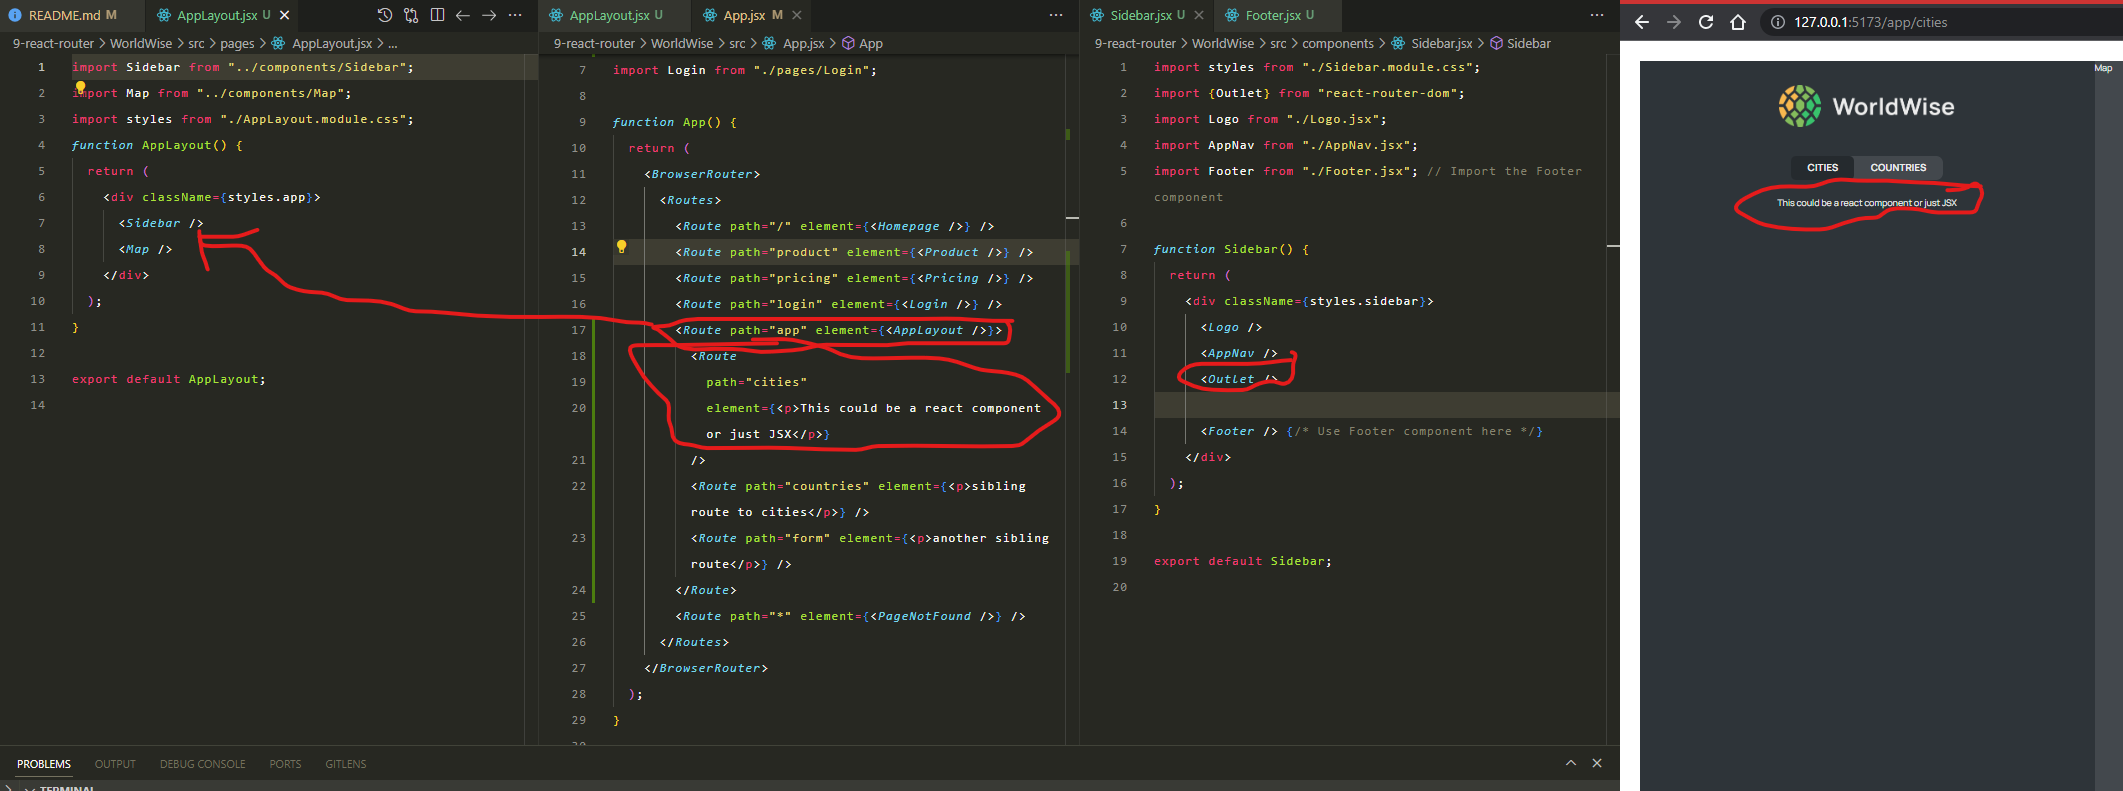Click 'path="cities"' line in App.jsx

pyautogui.click(x=756, y=382)
